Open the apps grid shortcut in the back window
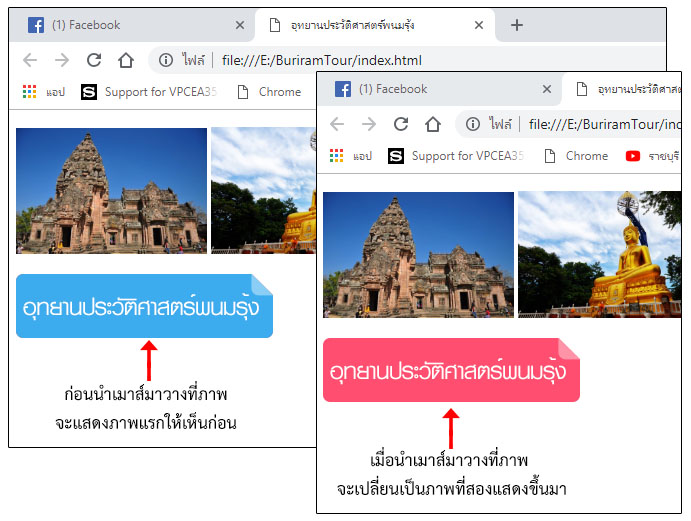The width and height of the screenshot is (691, 521). [29, 92]
